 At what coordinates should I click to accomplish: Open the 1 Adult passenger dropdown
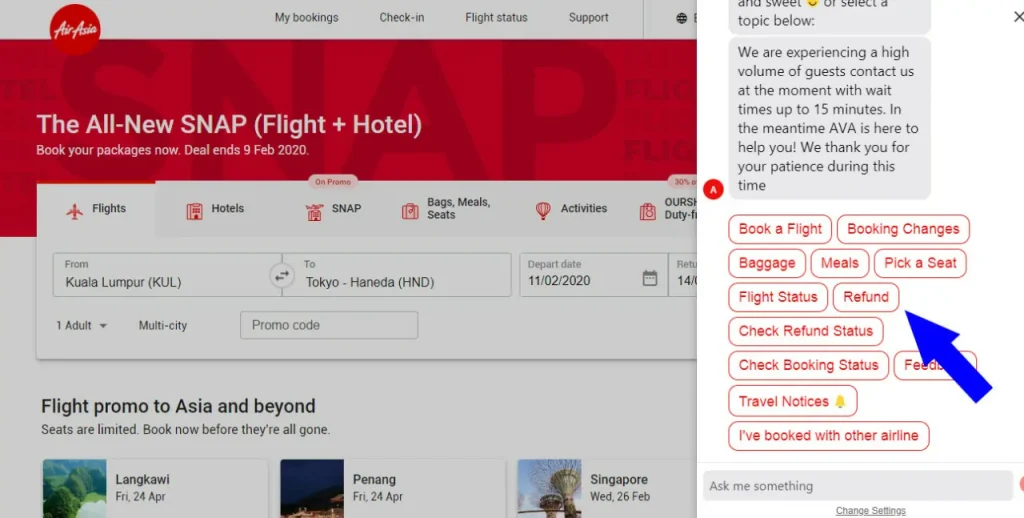[x=82, y=325]
